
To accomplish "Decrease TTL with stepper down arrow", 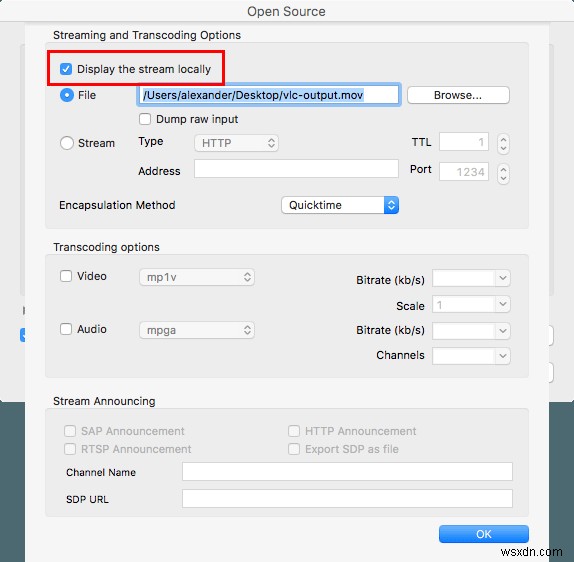I will tap(503, 148).
